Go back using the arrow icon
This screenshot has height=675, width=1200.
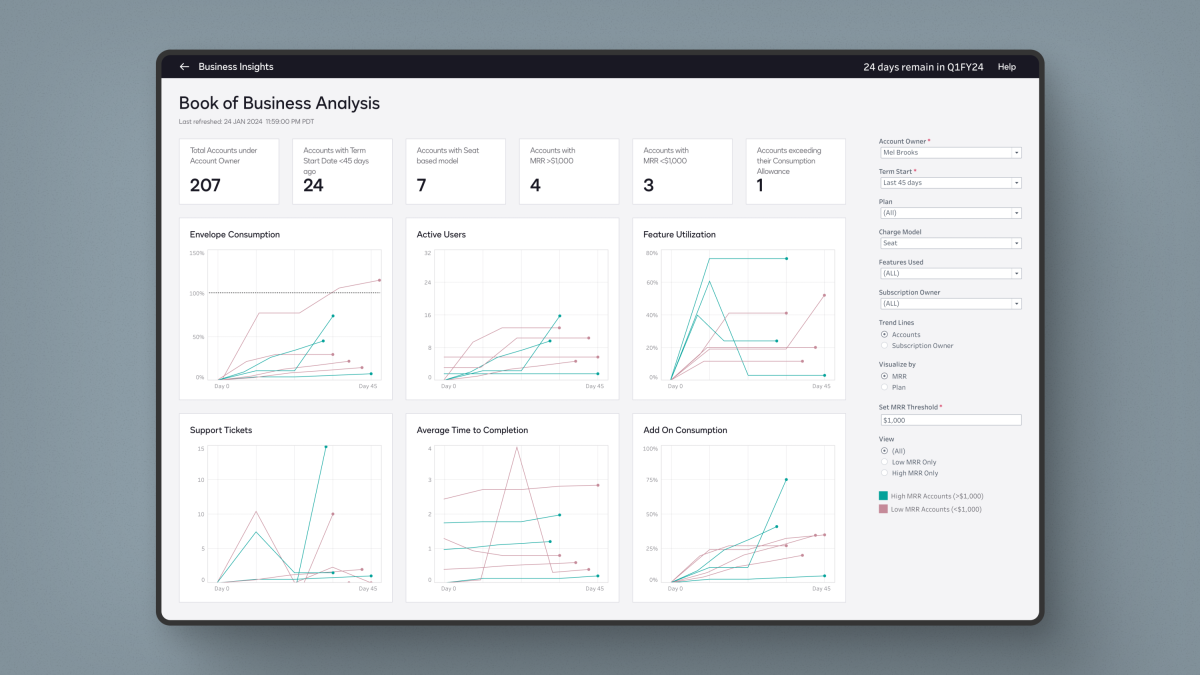184,67
